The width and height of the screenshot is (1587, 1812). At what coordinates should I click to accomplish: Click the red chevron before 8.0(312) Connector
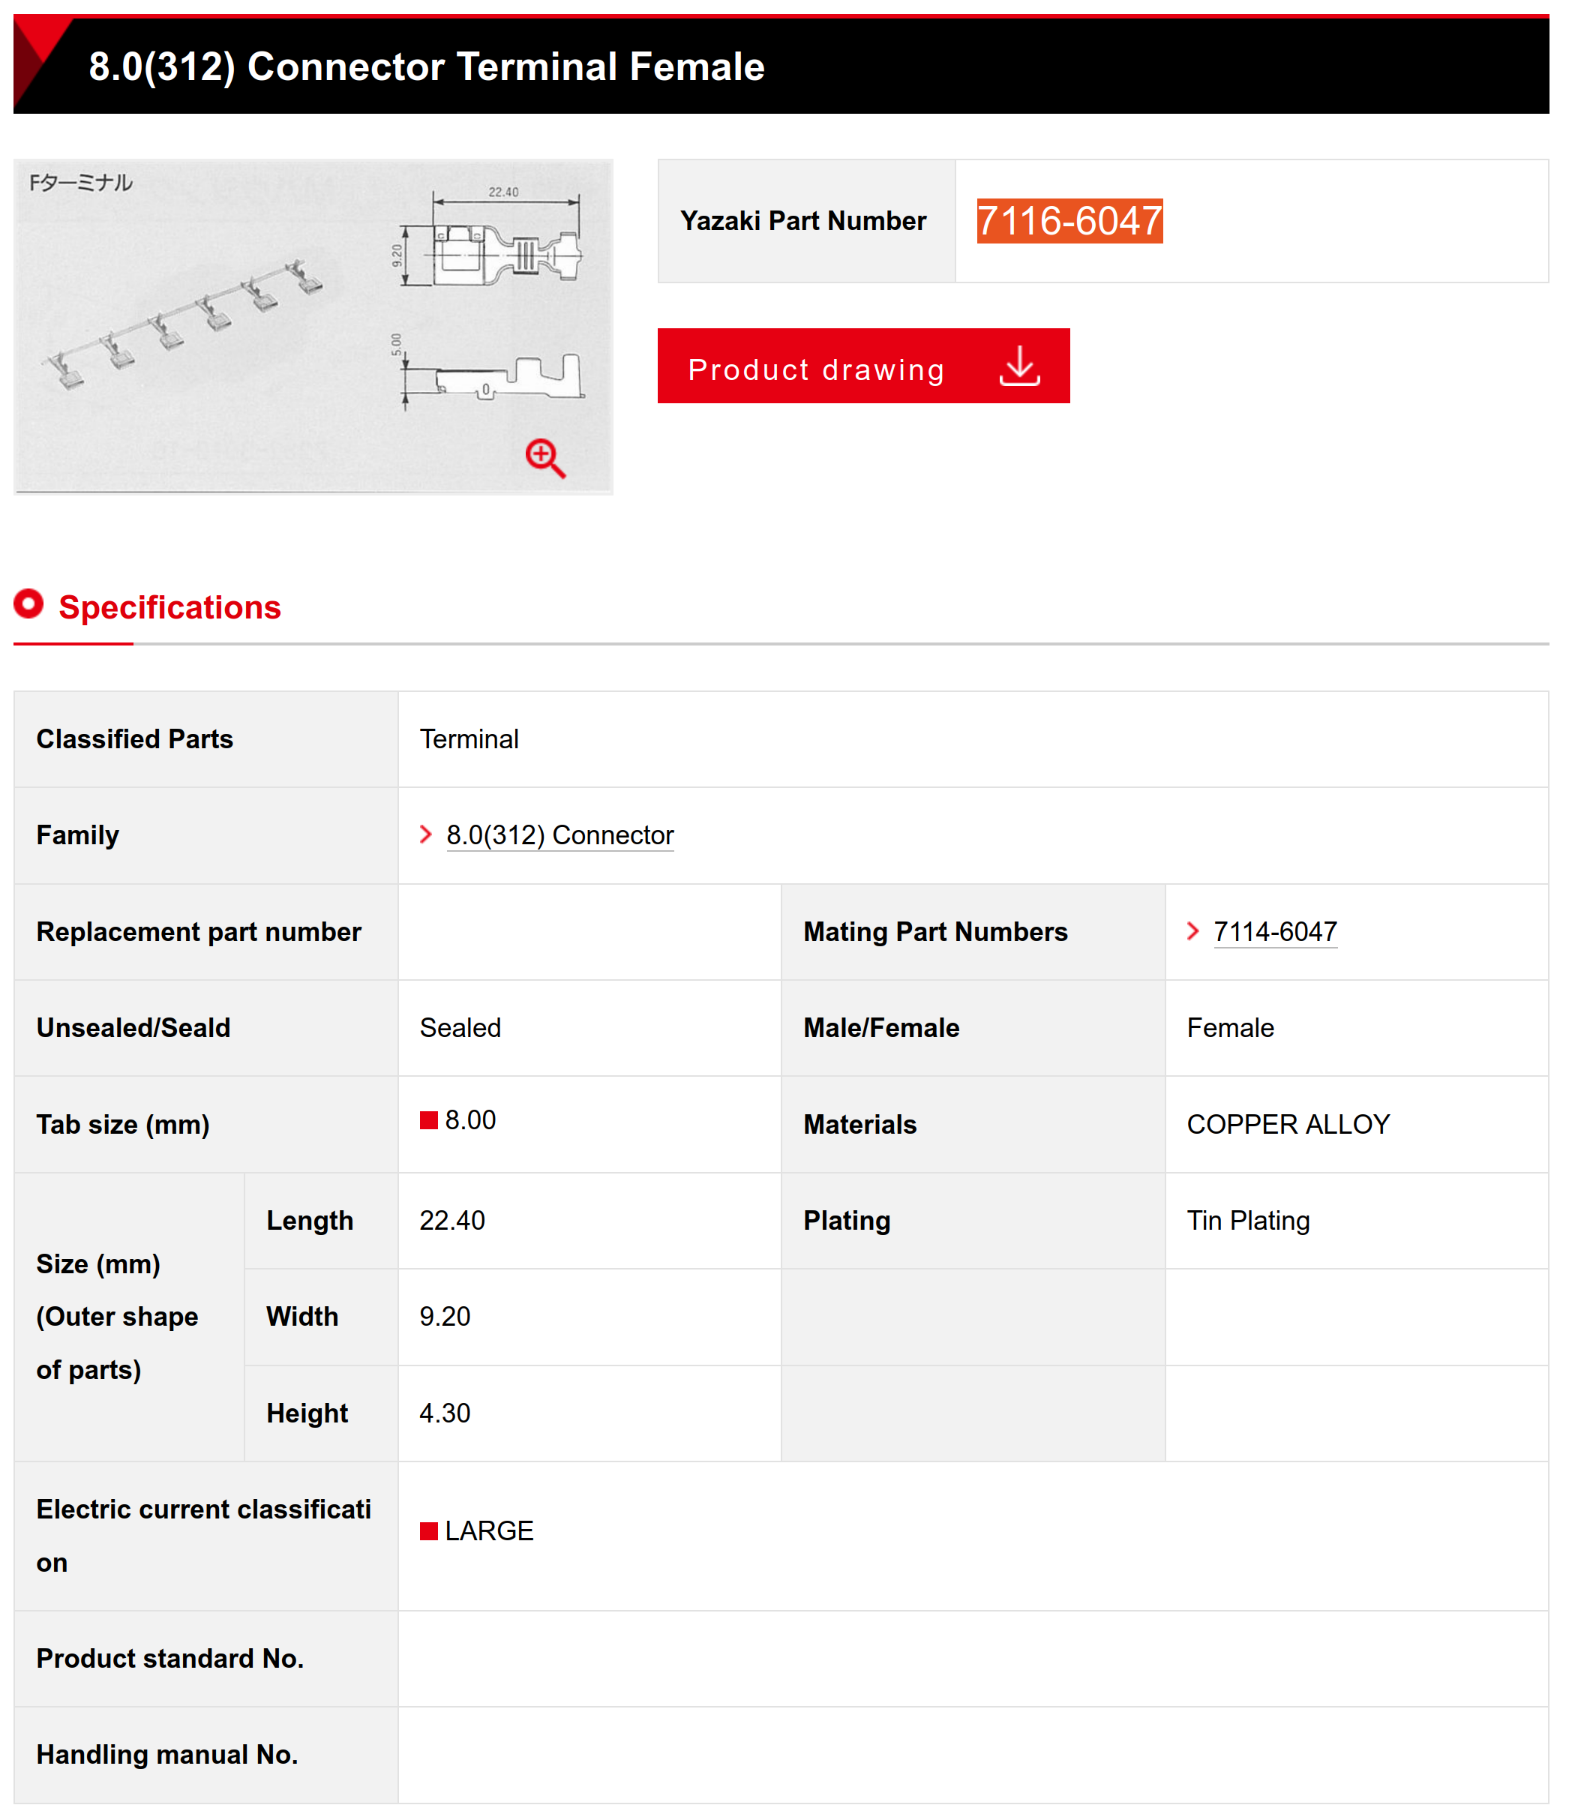(x=426, y=834)
